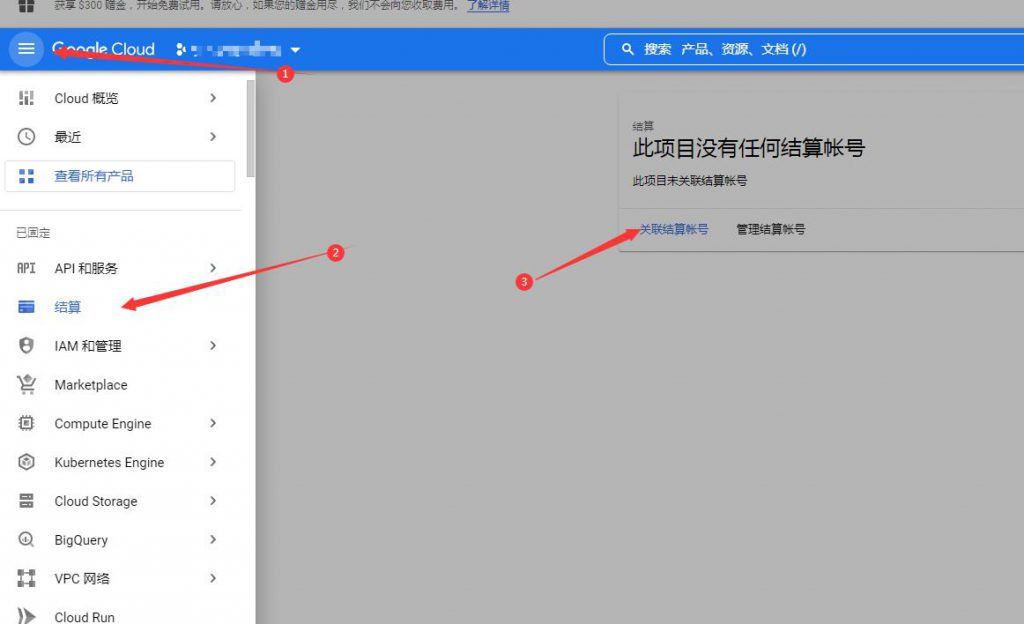Click the BigQuery magnifier icon
The image size is (1024, 624).
(x=27, y=540)
